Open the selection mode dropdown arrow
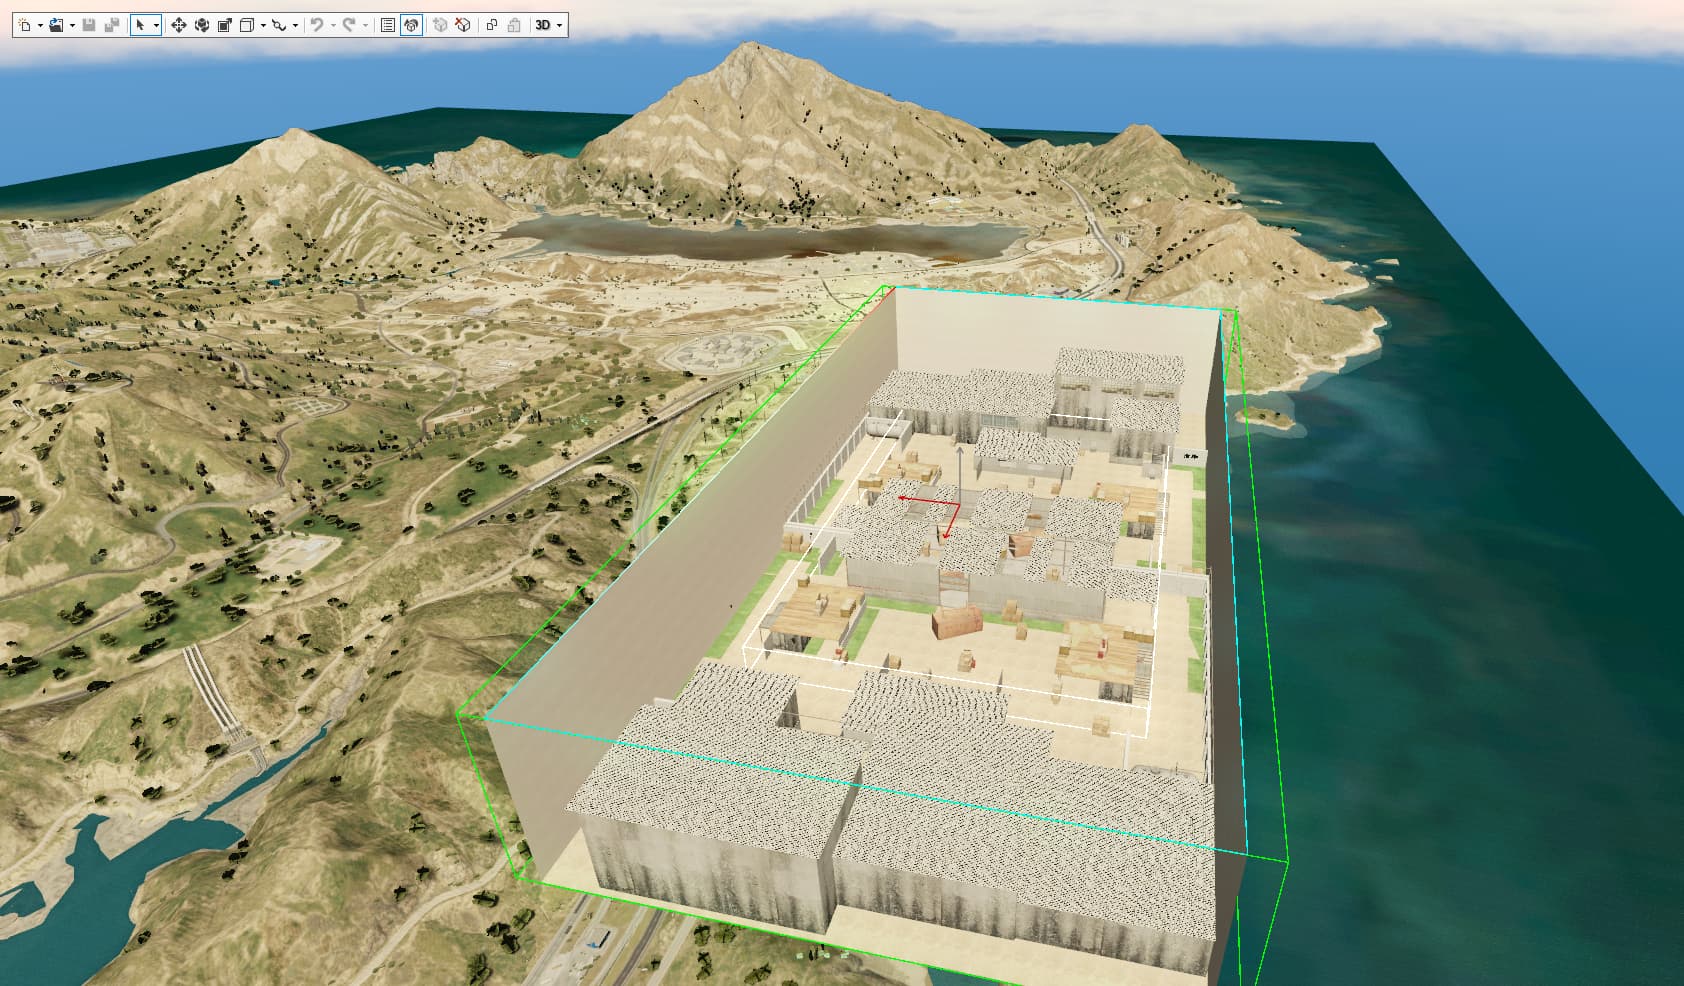This screenshot has height=986, width=1684. point(156,26)
